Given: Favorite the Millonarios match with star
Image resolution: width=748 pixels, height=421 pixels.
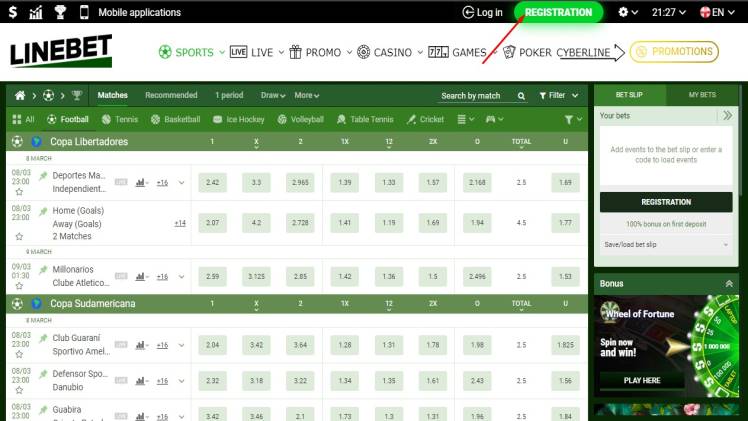Looking at the screenshot, I should 19,286.
